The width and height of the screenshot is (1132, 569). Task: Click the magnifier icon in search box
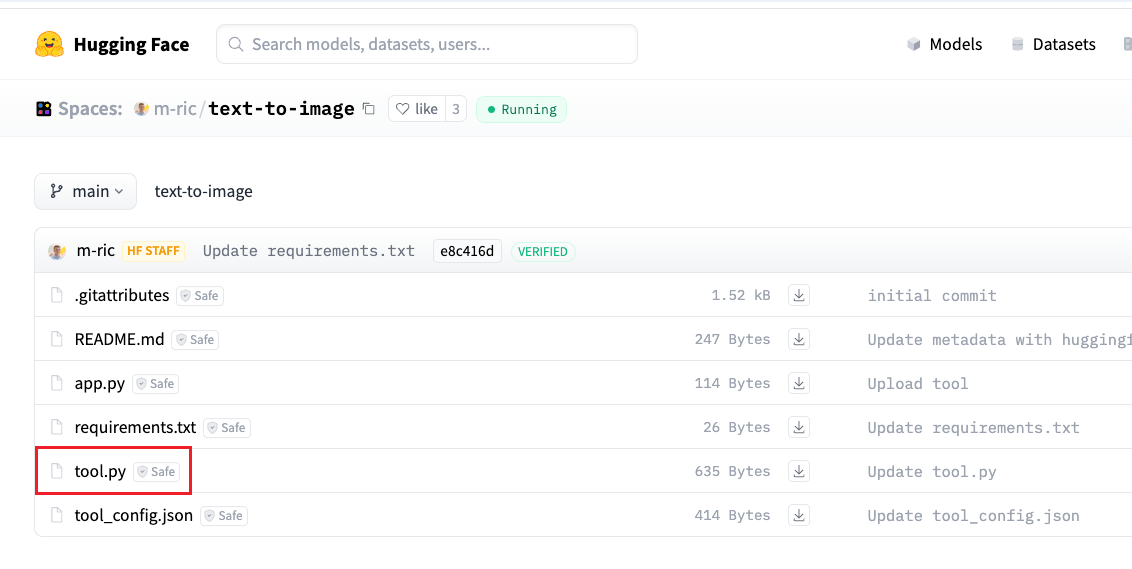coord(235,44)
